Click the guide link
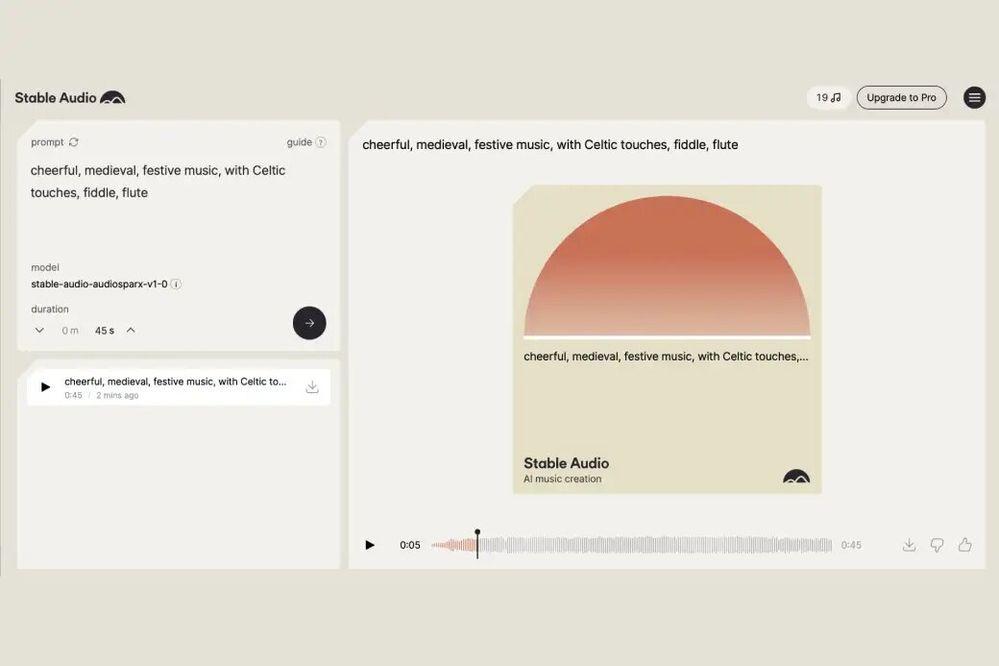The width and height of the screenshot is (999, 666). tap(299, 142)
